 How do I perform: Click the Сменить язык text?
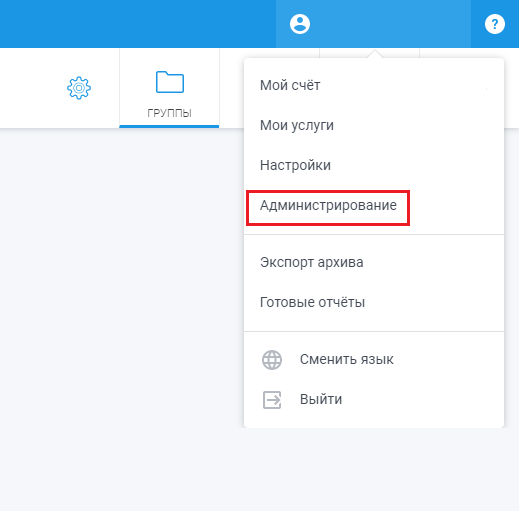(347, 359)
